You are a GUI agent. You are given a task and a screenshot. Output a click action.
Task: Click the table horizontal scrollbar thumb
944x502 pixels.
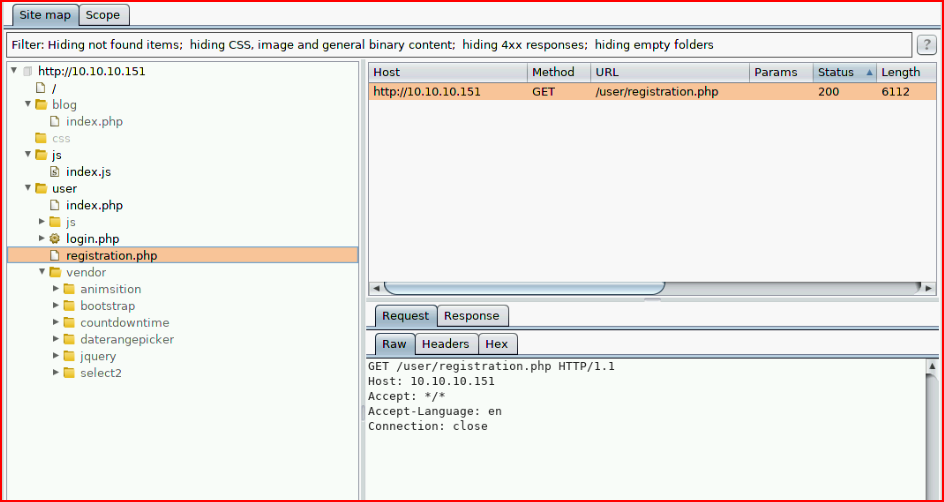(524, 288)
